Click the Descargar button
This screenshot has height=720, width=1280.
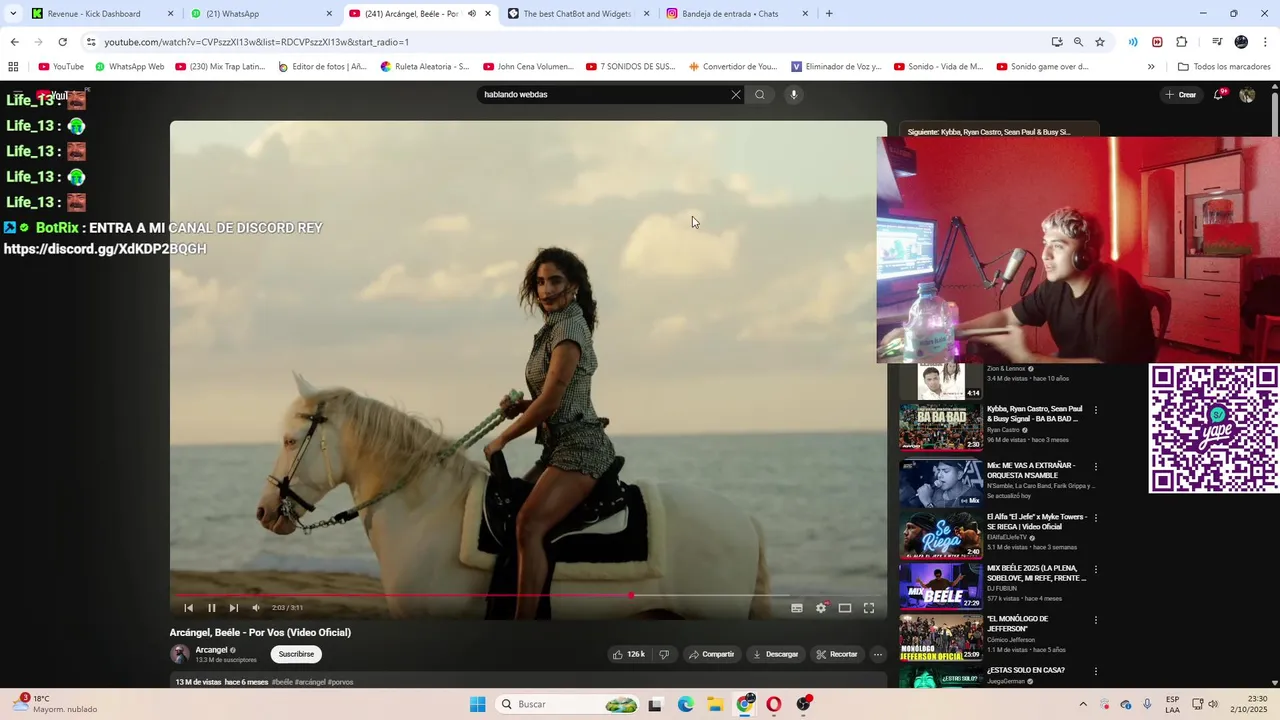[776, 654]
